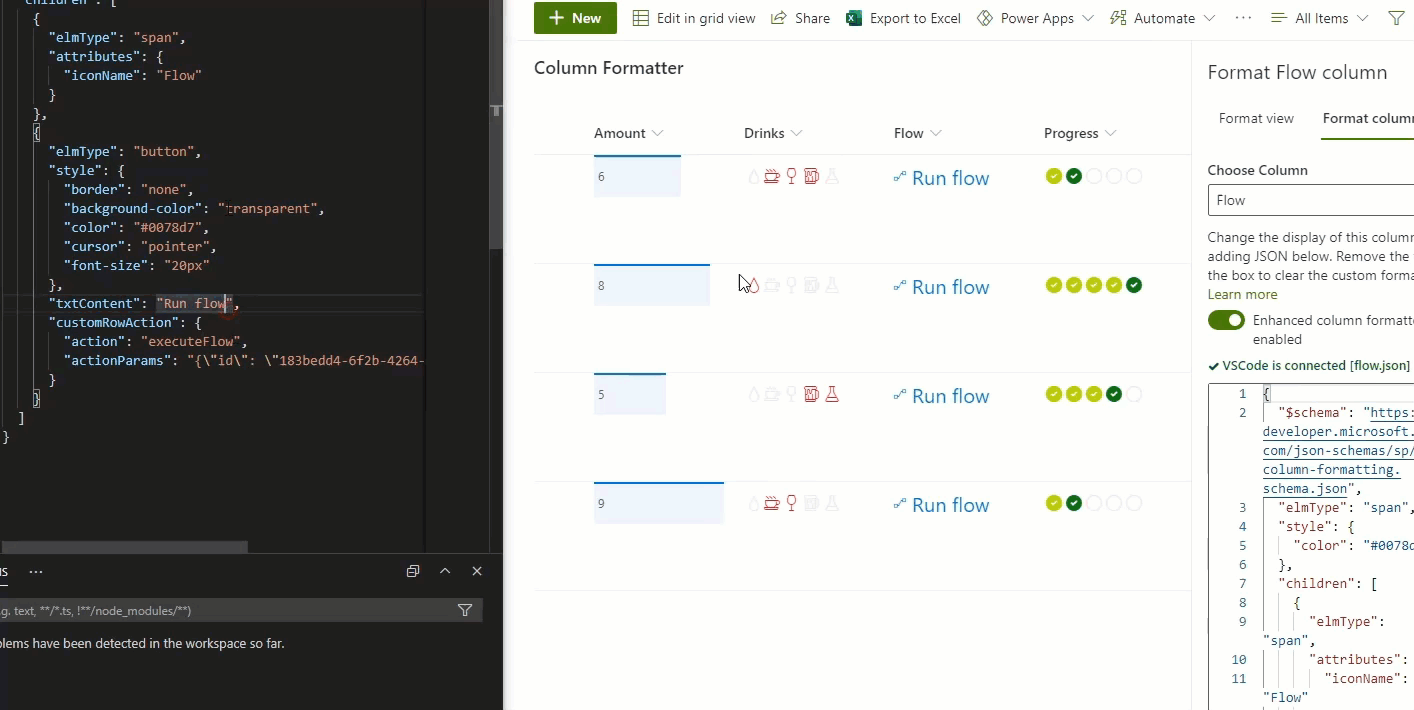Click the filter icon in problems panel
This screenshot has height=710, width=1414.
pyautogui.click(x=465, y=610)
